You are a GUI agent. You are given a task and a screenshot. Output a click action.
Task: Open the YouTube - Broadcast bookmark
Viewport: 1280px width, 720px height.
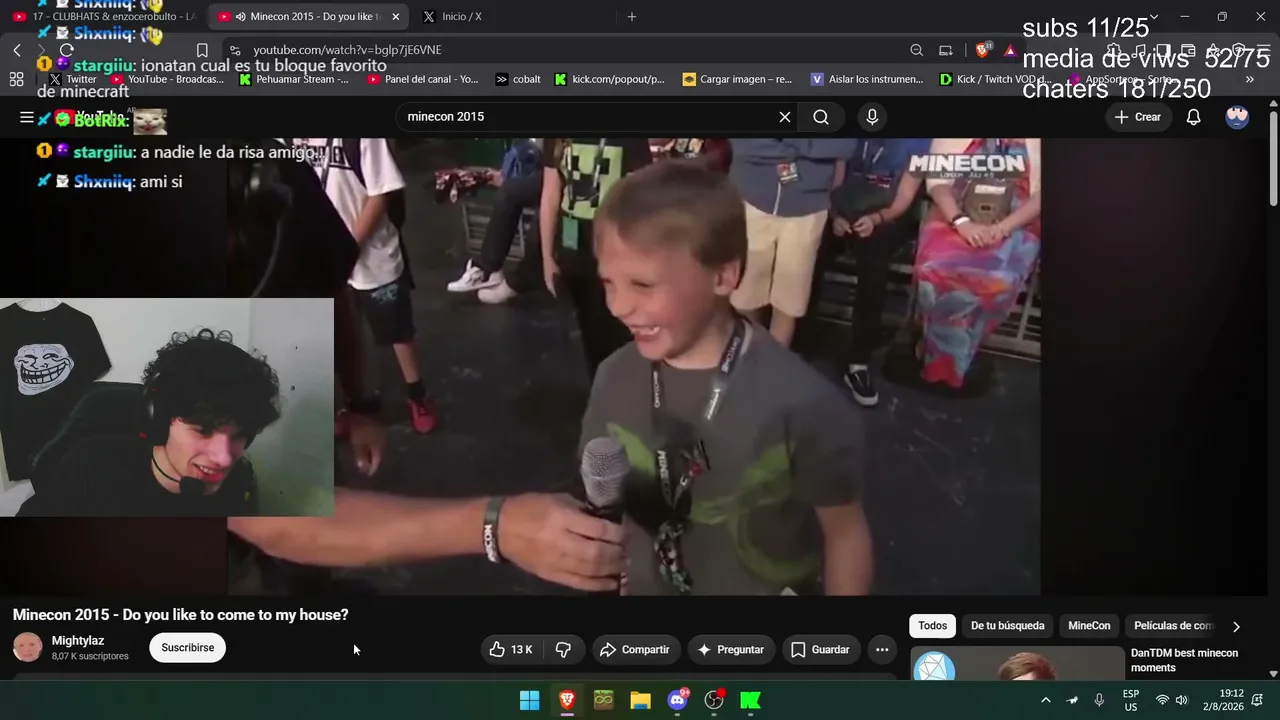[x=168, y=79]
